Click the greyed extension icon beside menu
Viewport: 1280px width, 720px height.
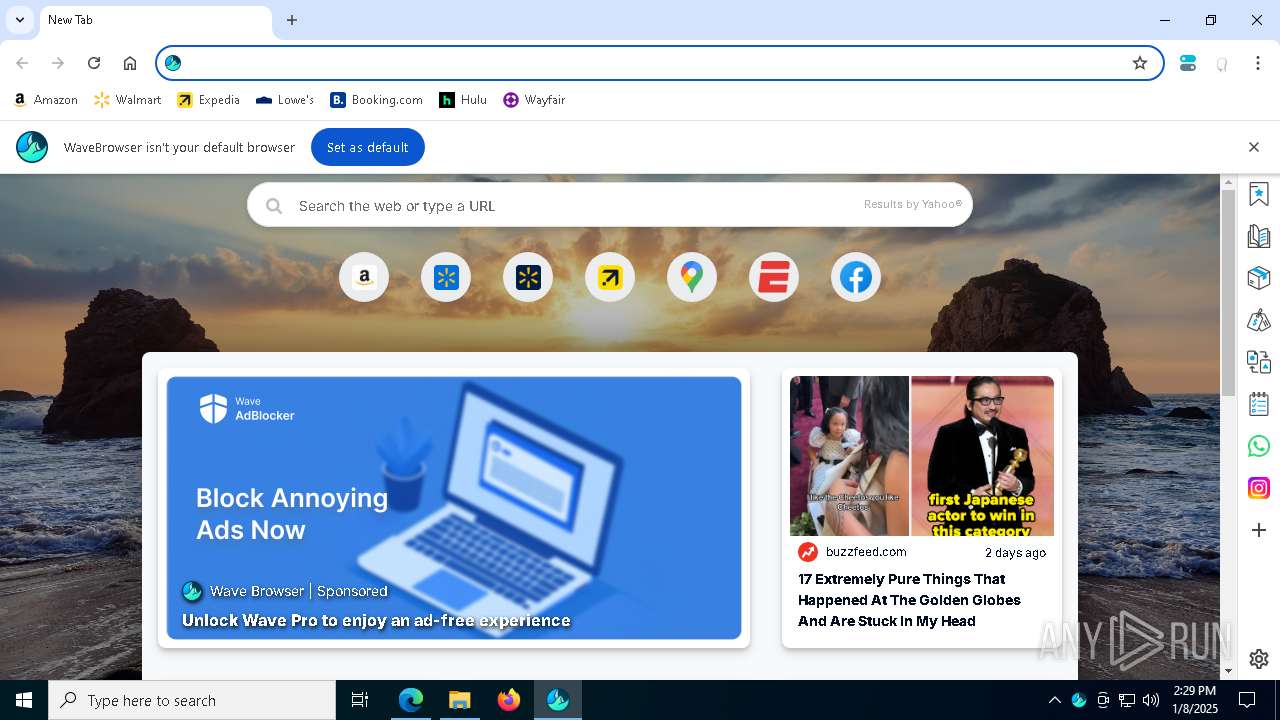pyautogui.click(x=1222, y=64)
